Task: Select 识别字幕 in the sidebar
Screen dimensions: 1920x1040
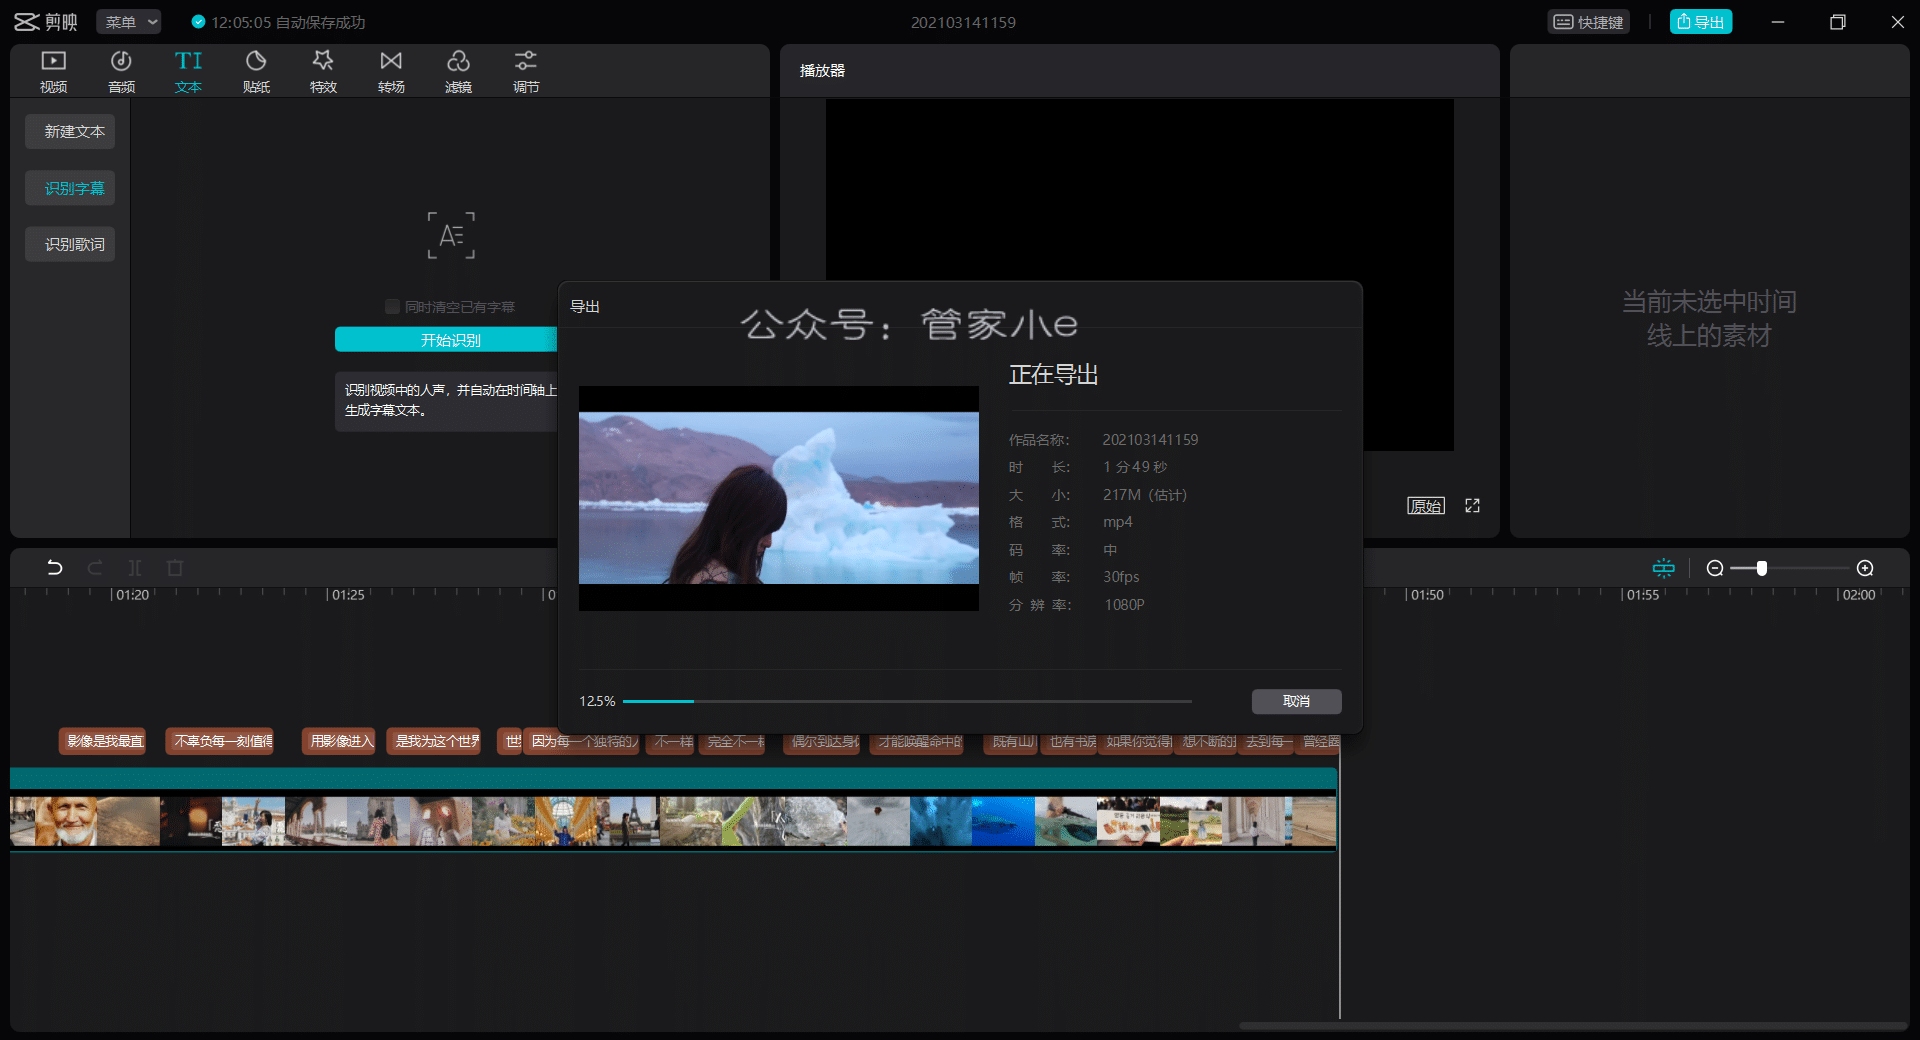Action: point(70,188)
